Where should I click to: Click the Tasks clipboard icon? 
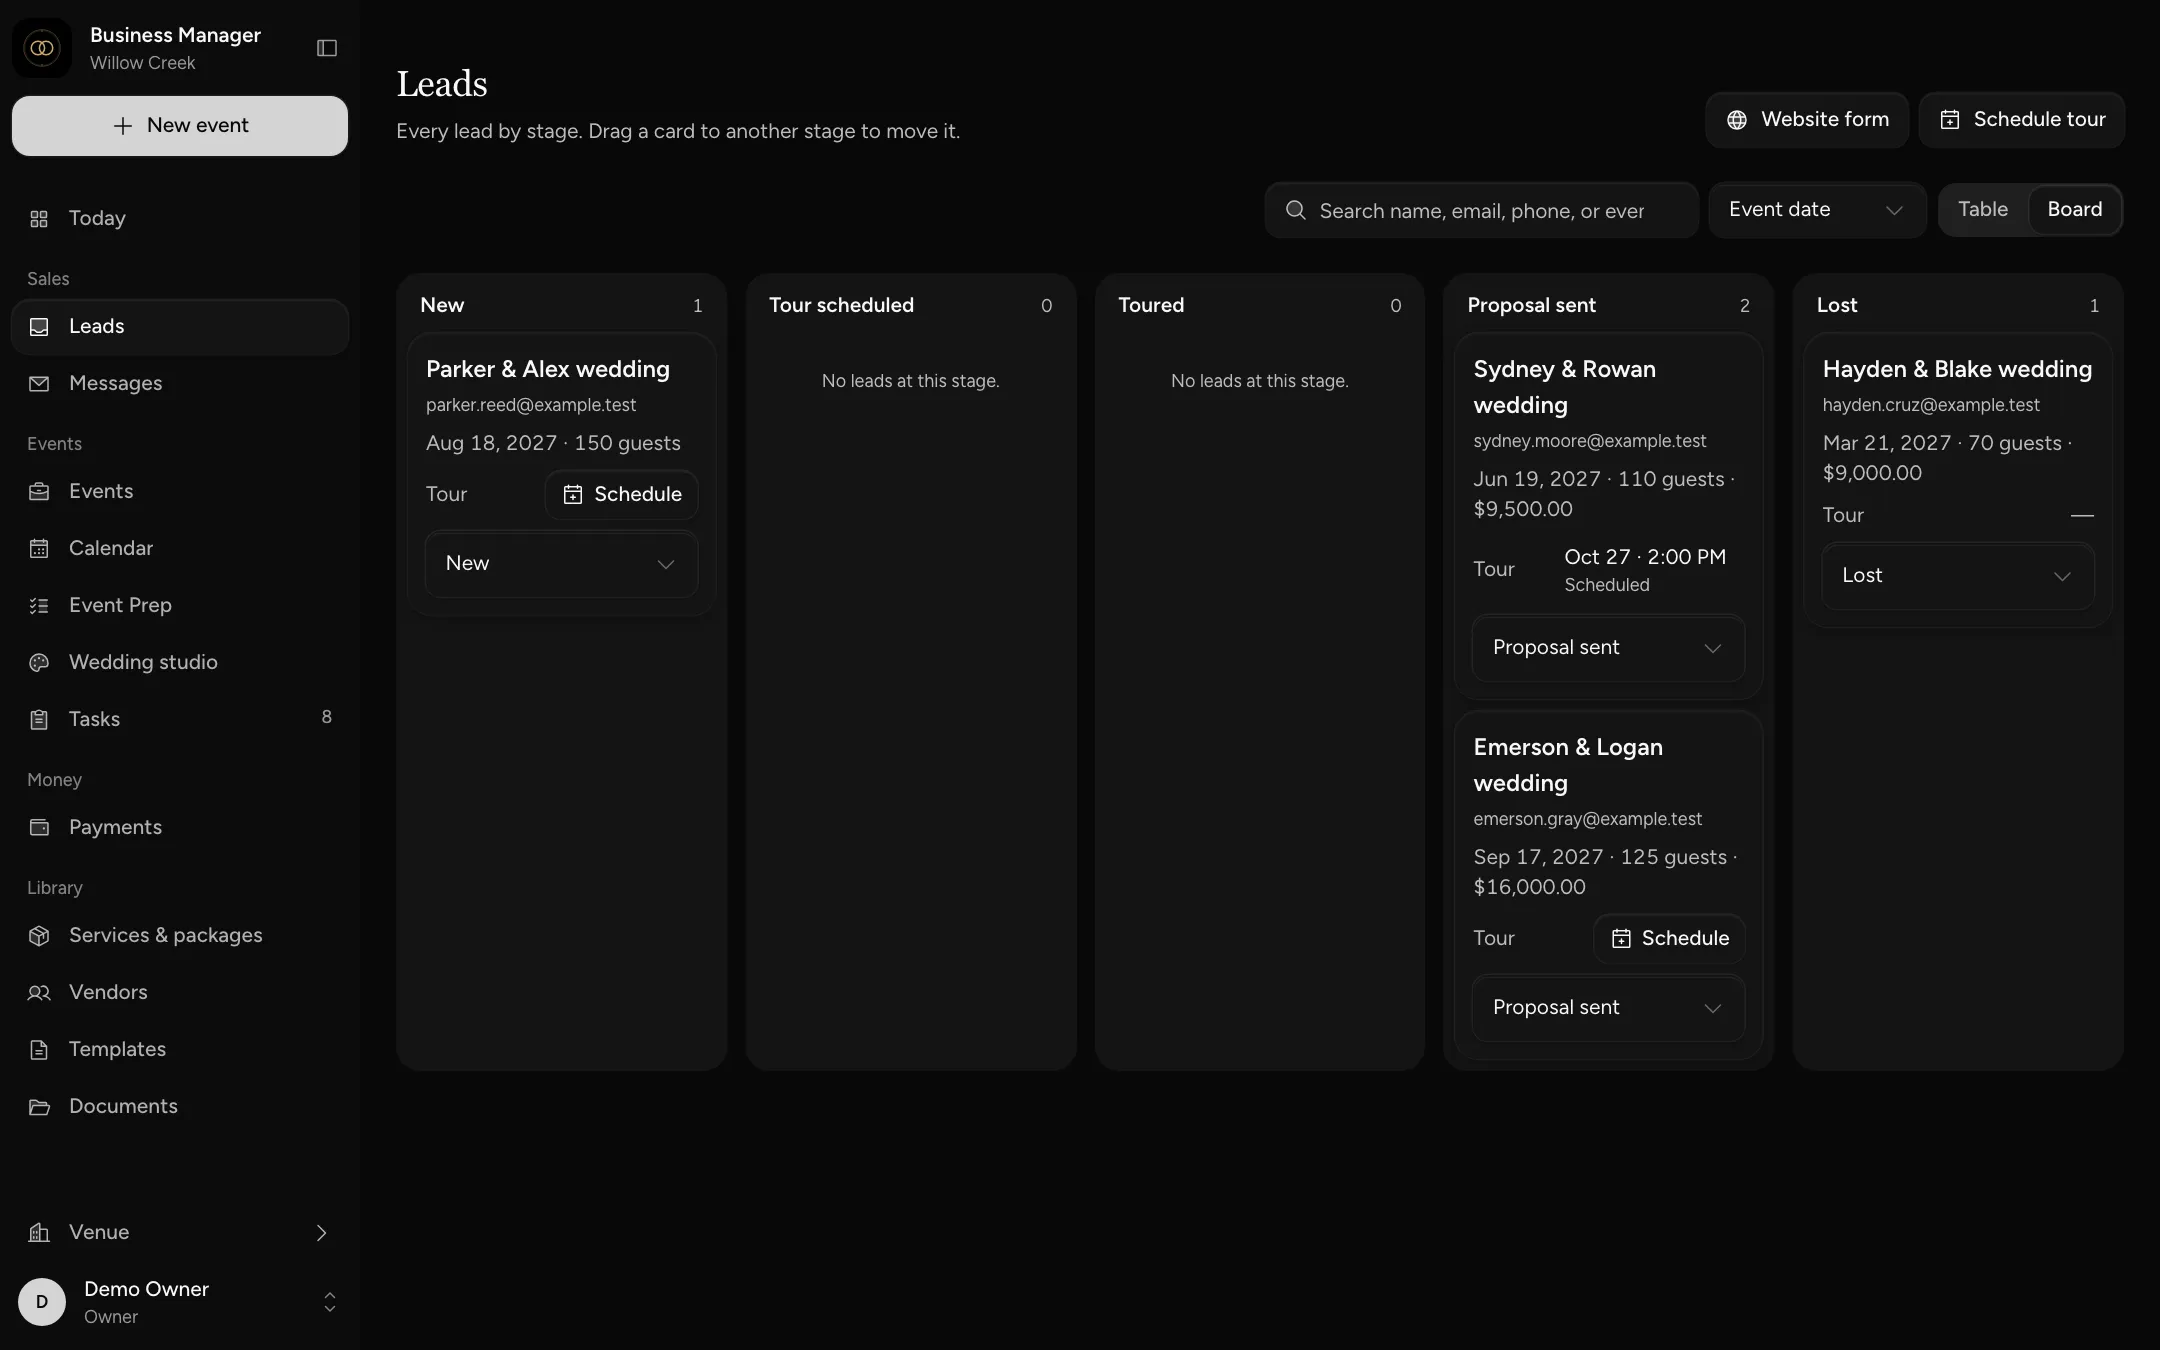39,720
